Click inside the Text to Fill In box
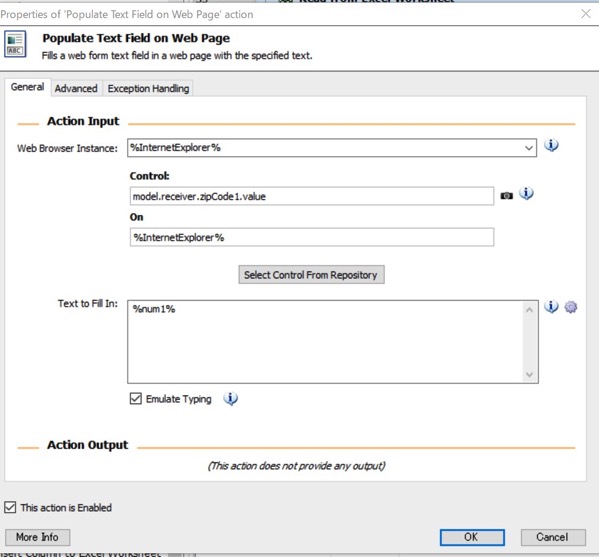This screenshot has height=557, width=599. [x=326, y=342]
